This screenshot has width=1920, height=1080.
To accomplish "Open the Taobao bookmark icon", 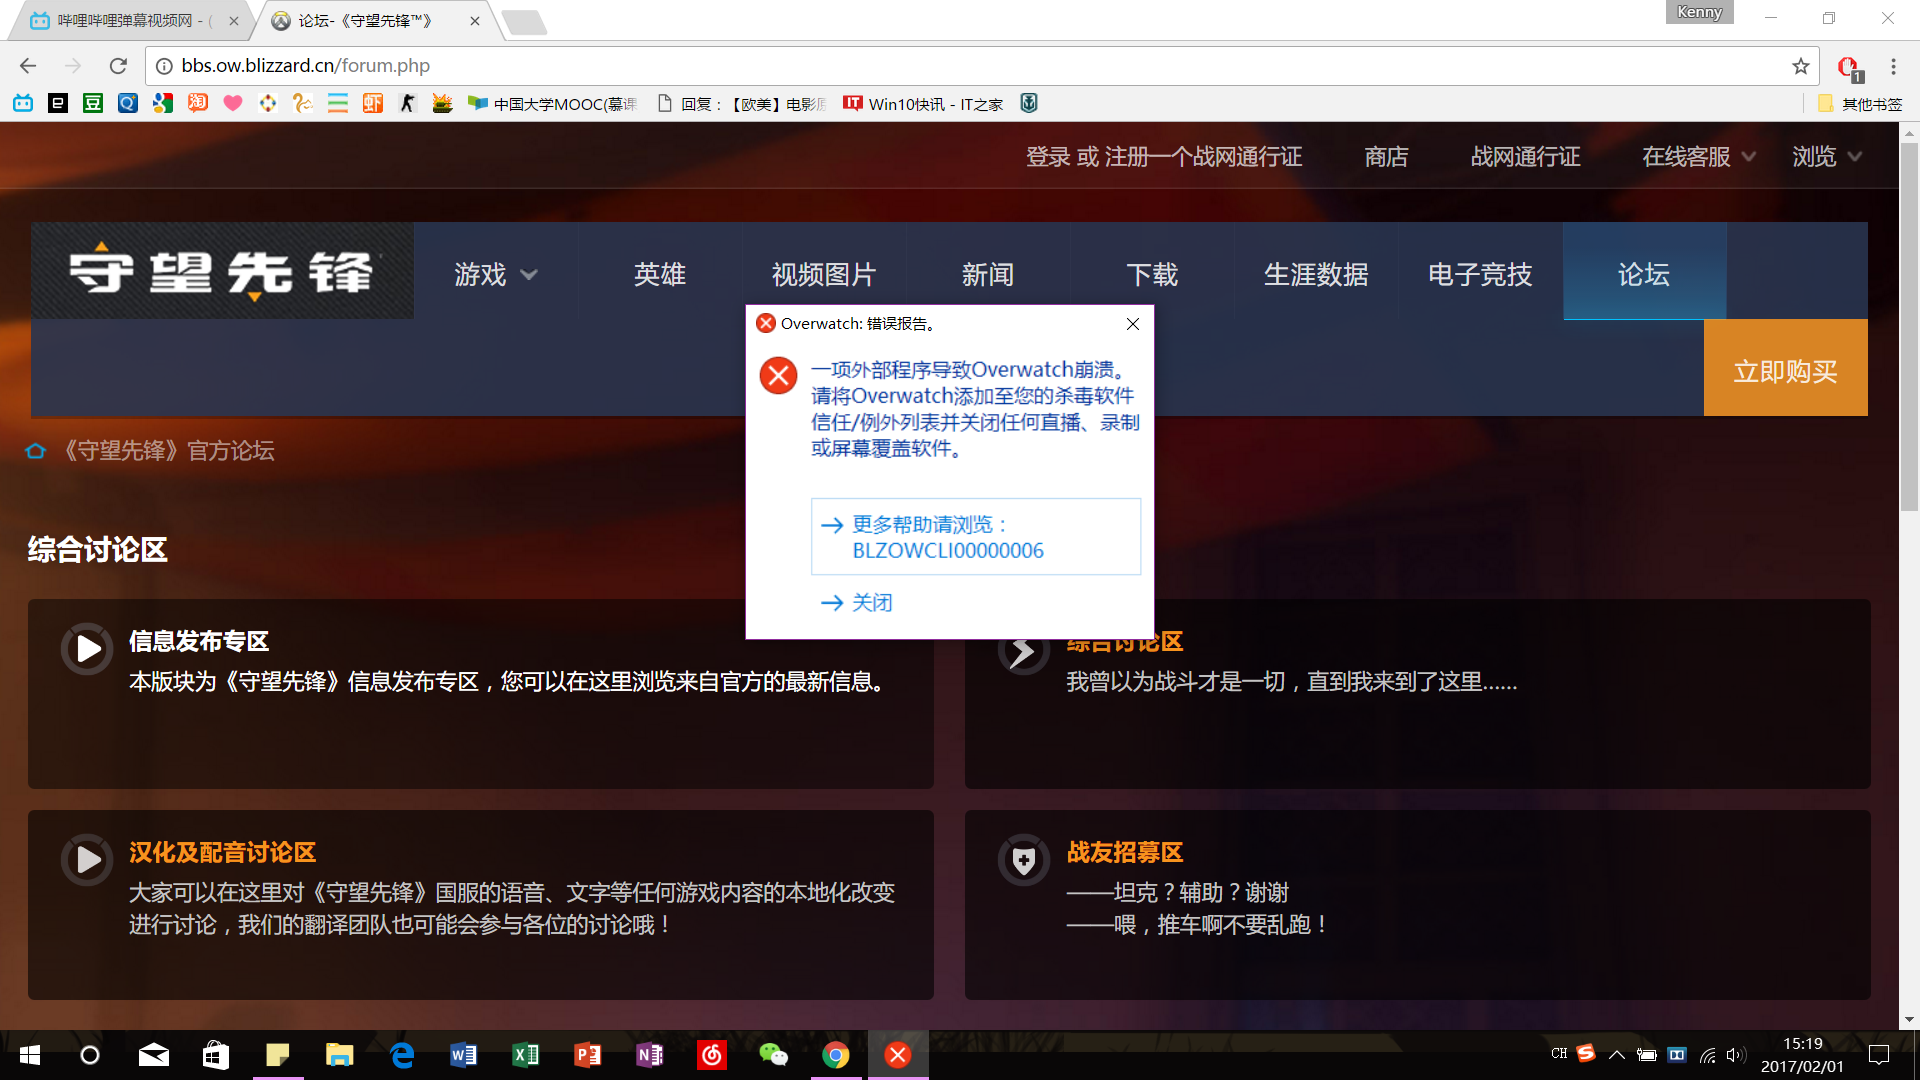I will [198, 103].
